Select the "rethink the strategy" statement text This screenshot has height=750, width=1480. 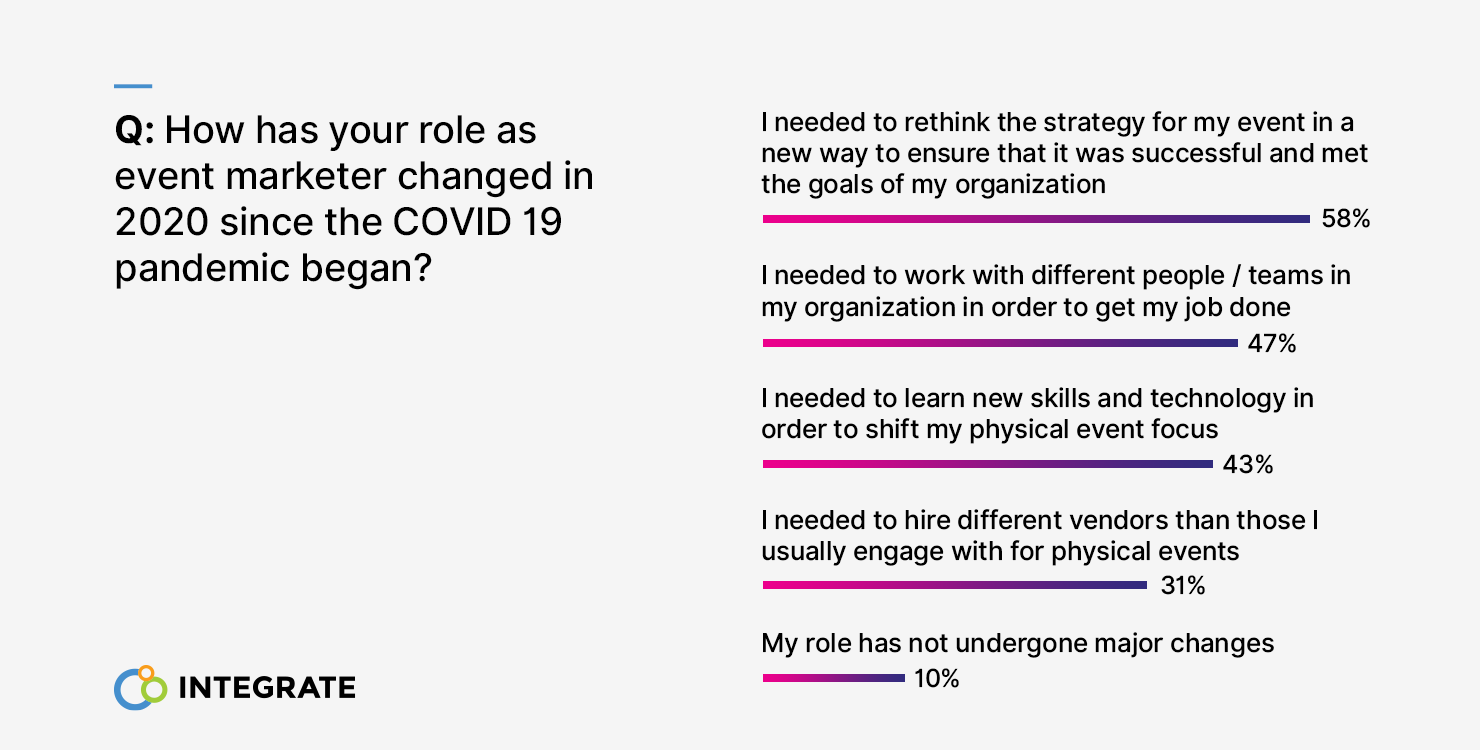(x=1064, y=153)
